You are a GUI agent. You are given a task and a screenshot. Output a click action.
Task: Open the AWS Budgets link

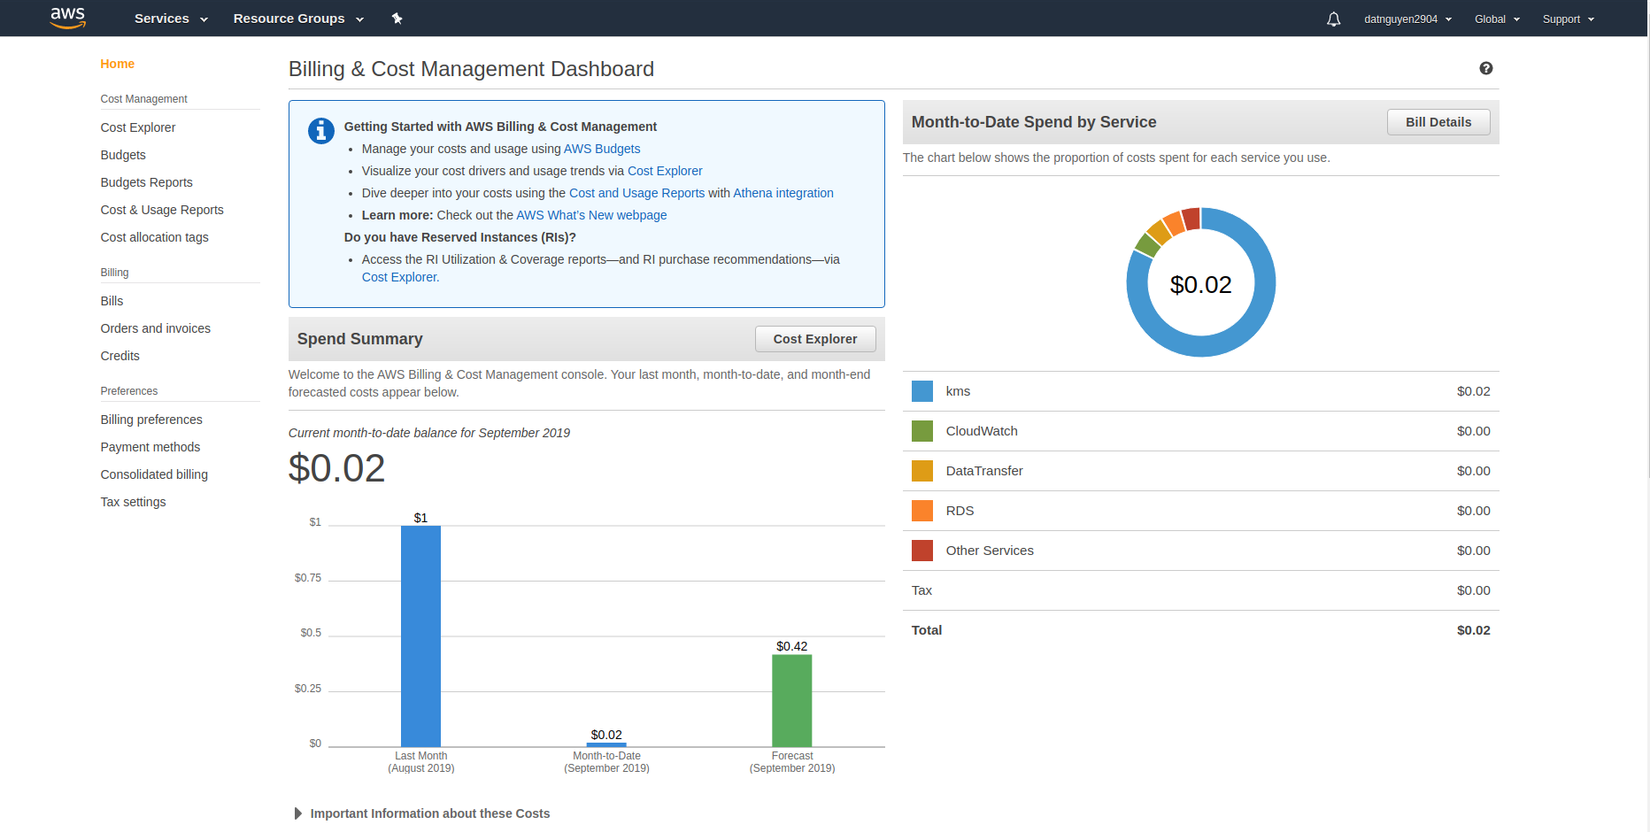coord(602,149)
